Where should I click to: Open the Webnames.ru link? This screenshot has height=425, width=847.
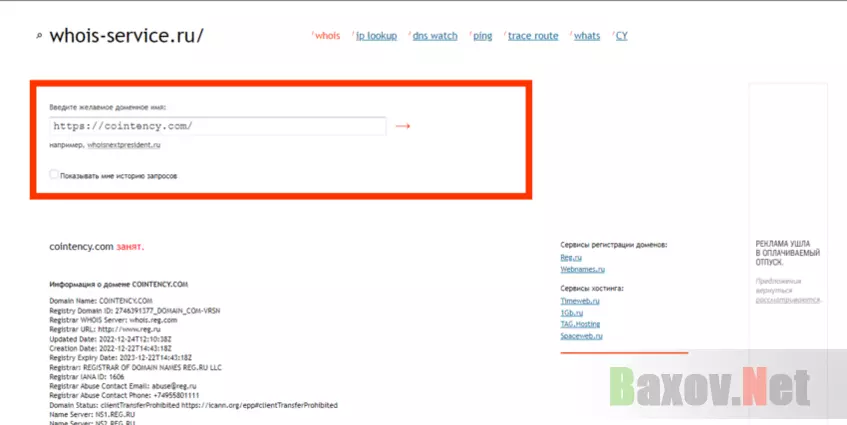[x=582, y=269]
